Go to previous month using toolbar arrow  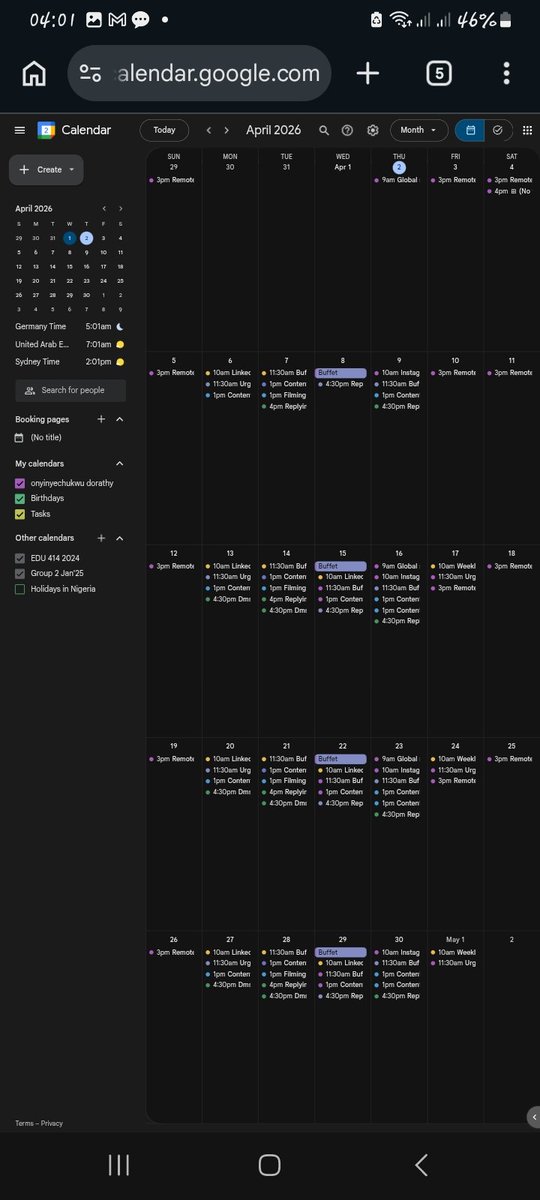(208, 130)
